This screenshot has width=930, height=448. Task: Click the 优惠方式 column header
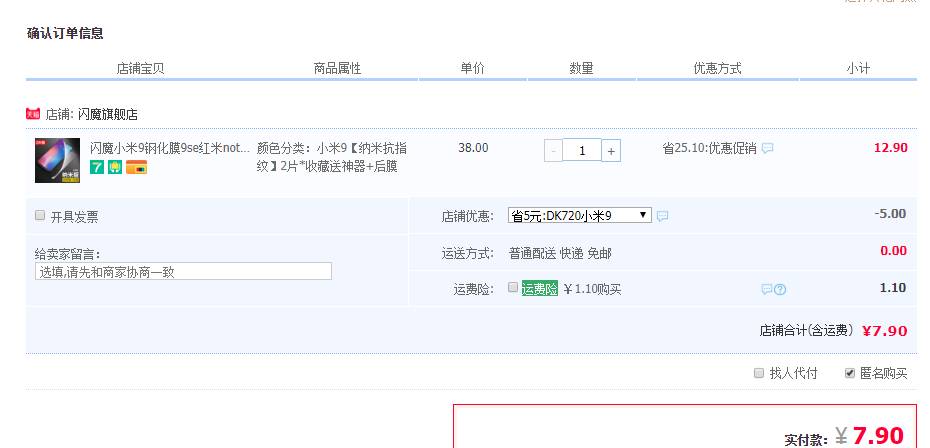pyautogui.click(x=718, y=68)
